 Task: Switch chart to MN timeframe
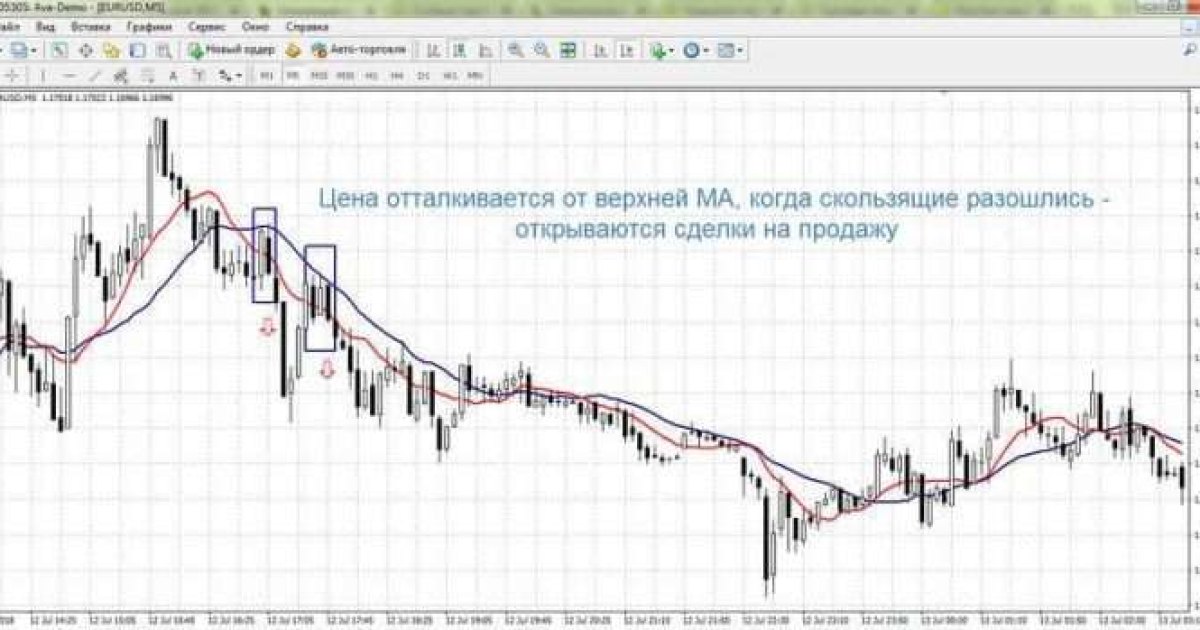coord(475,76)
